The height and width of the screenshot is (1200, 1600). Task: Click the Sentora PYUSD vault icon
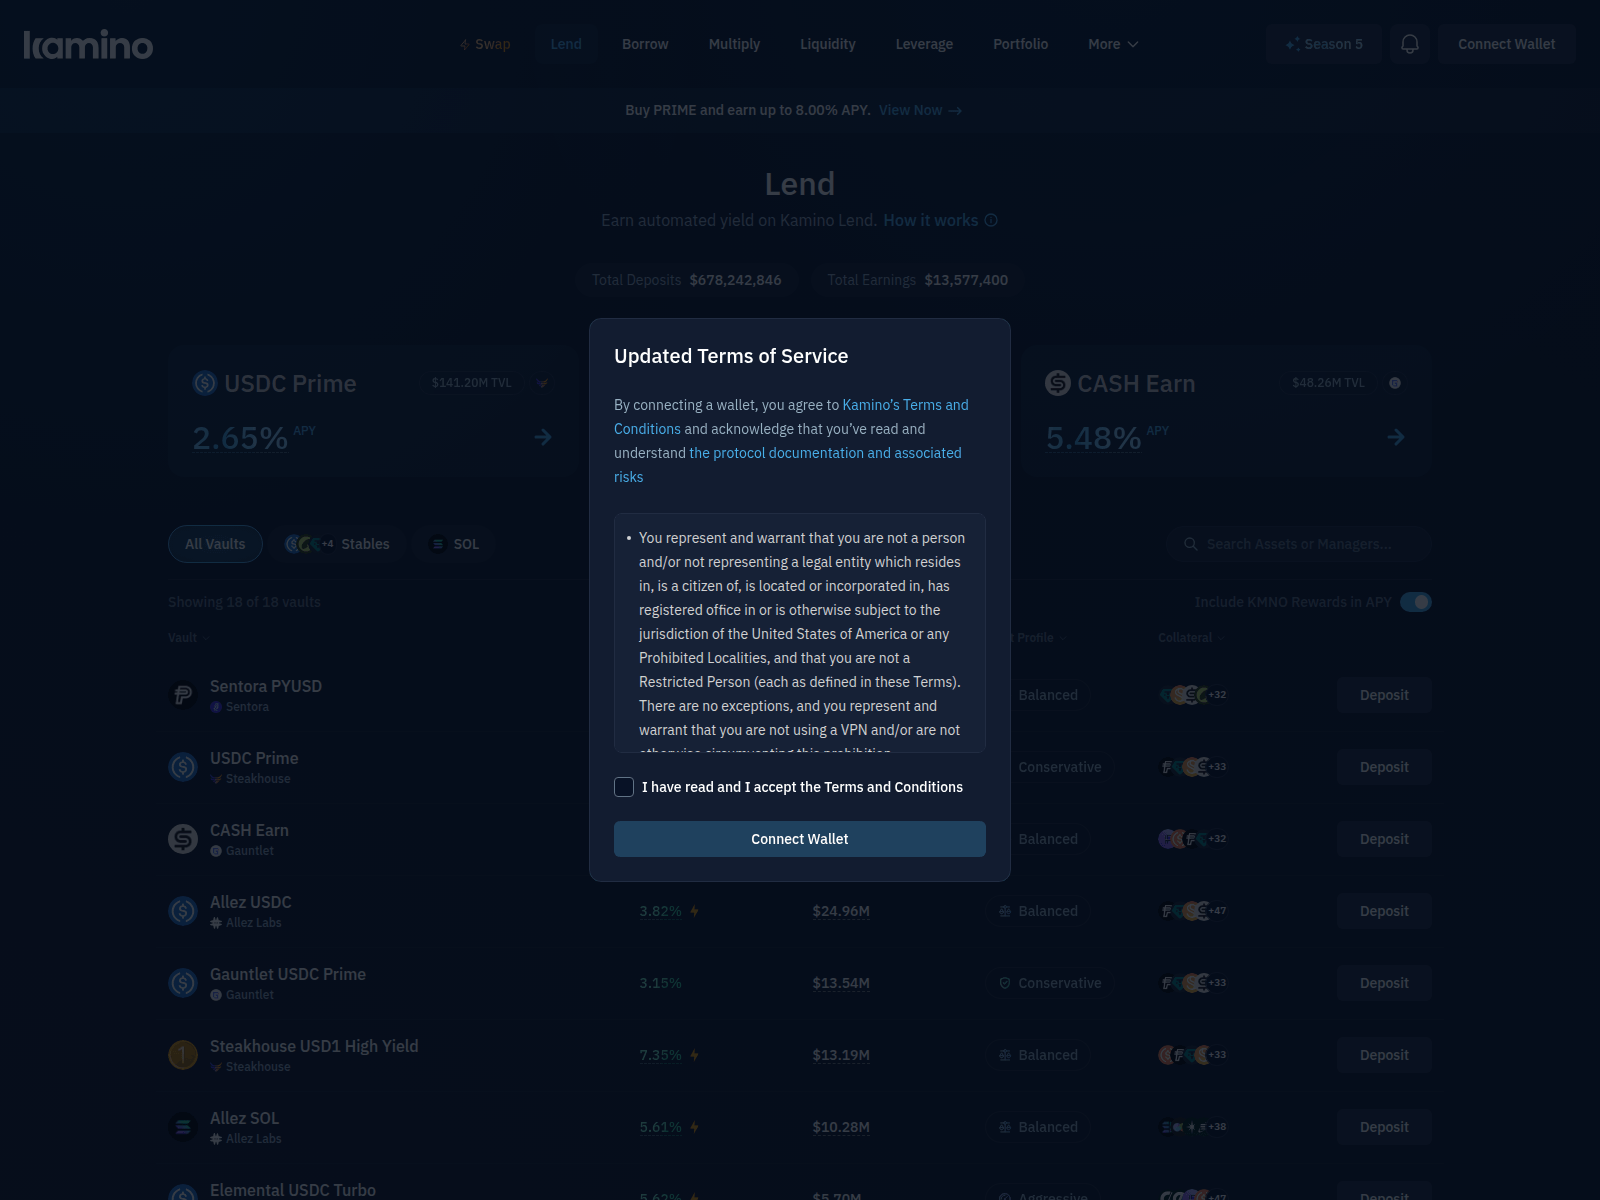[x=183, y=695]
